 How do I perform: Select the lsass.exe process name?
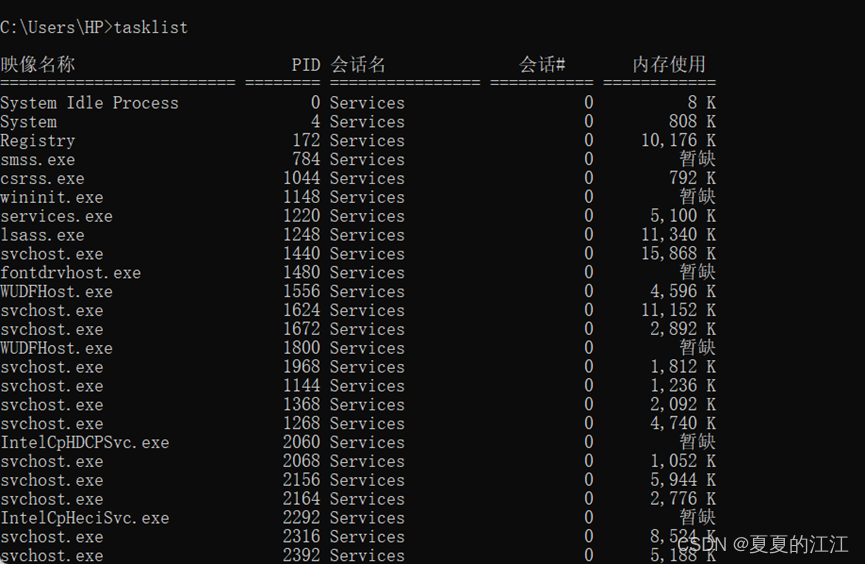pos(42,236)
